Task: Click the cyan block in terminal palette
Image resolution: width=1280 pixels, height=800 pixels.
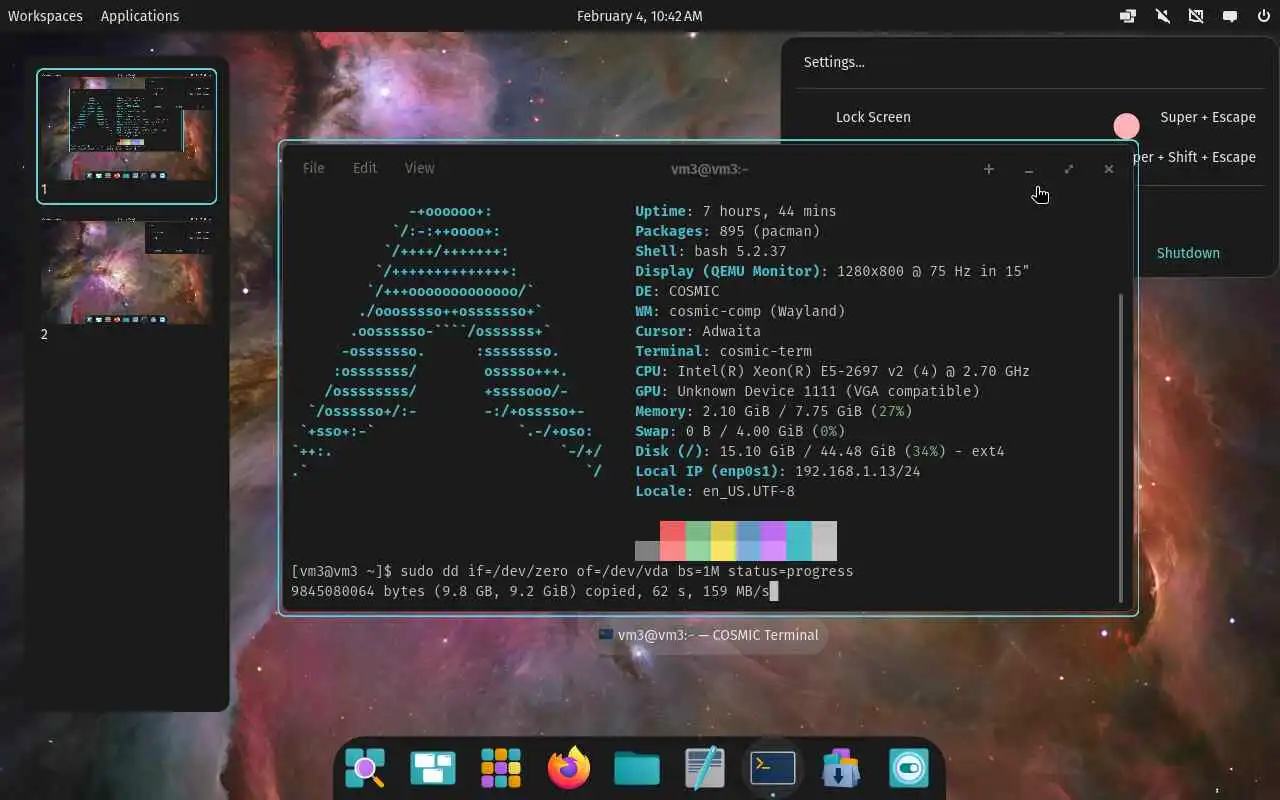Action: pos(799,541)
